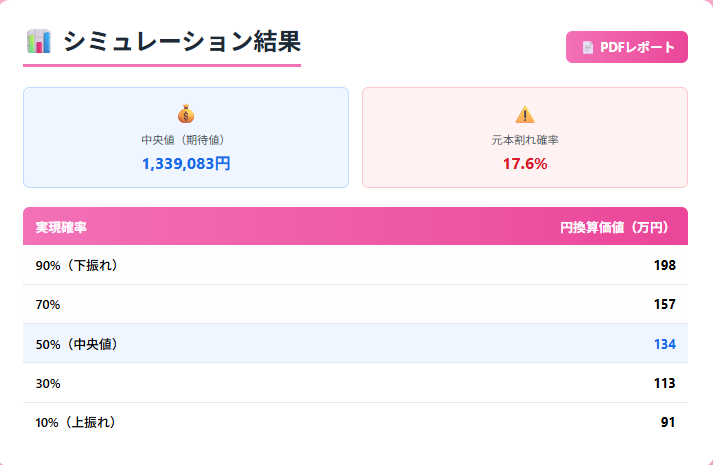713x465 pixels.
Task: Click the warning triangle icon
Action: pos(525,114)
